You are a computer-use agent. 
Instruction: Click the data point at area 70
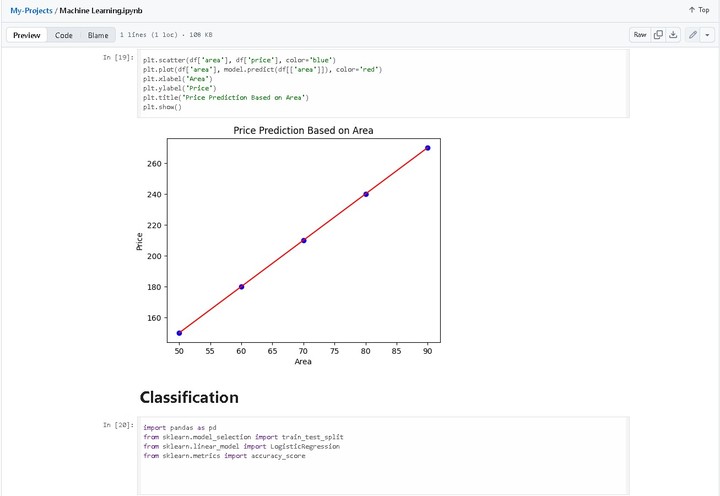303,240
